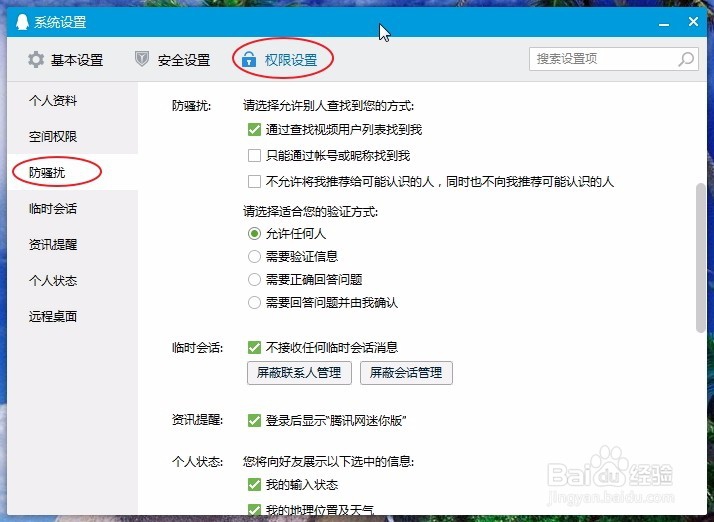Click the 个人状态: section label
The width and height of the screenshot is (714, 522).
coord(197,461)
